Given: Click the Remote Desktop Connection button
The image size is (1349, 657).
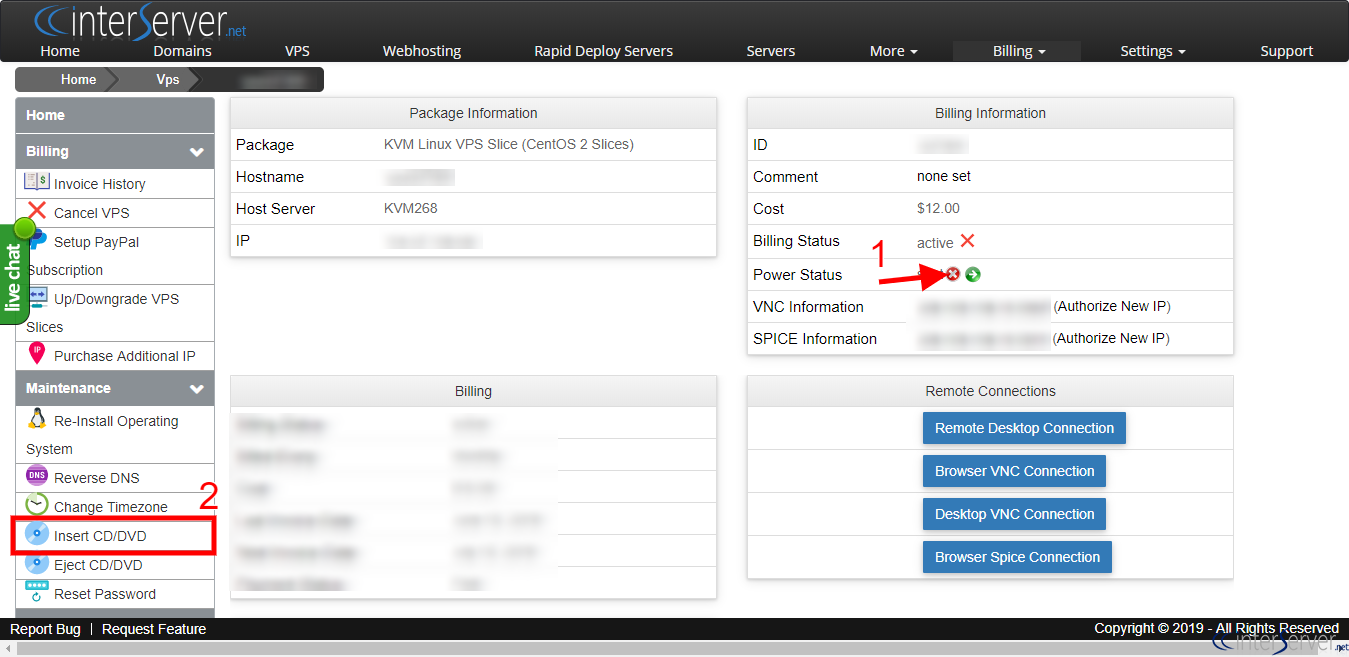Looking at the screenshot, I should click(x=1024, y=428).
